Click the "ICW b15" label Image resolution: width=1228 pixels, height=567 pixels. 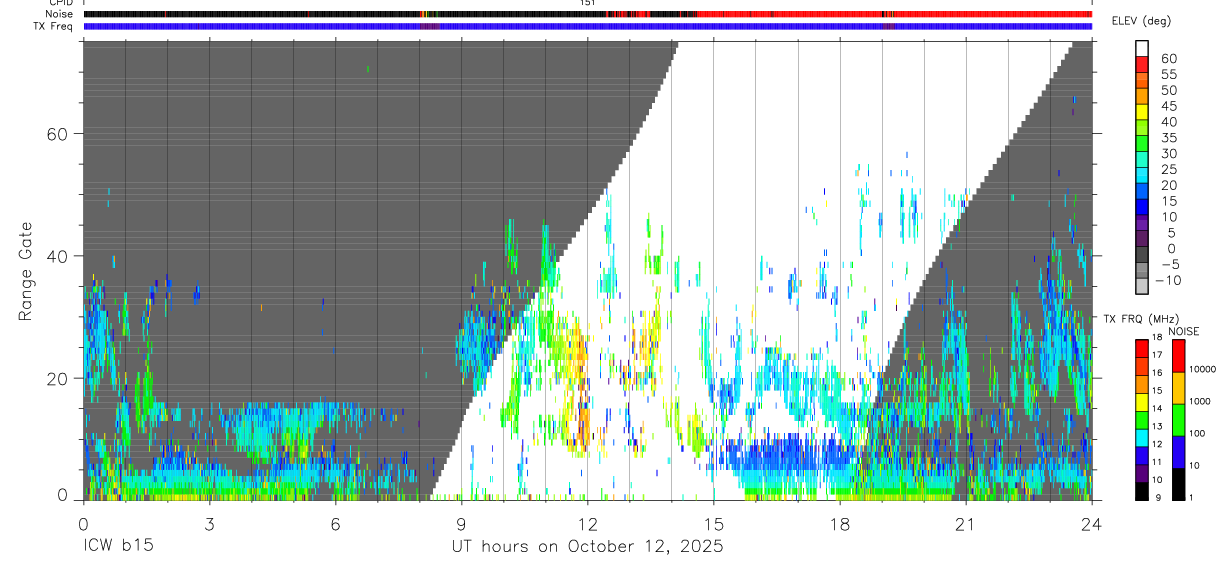pos(118,547)
